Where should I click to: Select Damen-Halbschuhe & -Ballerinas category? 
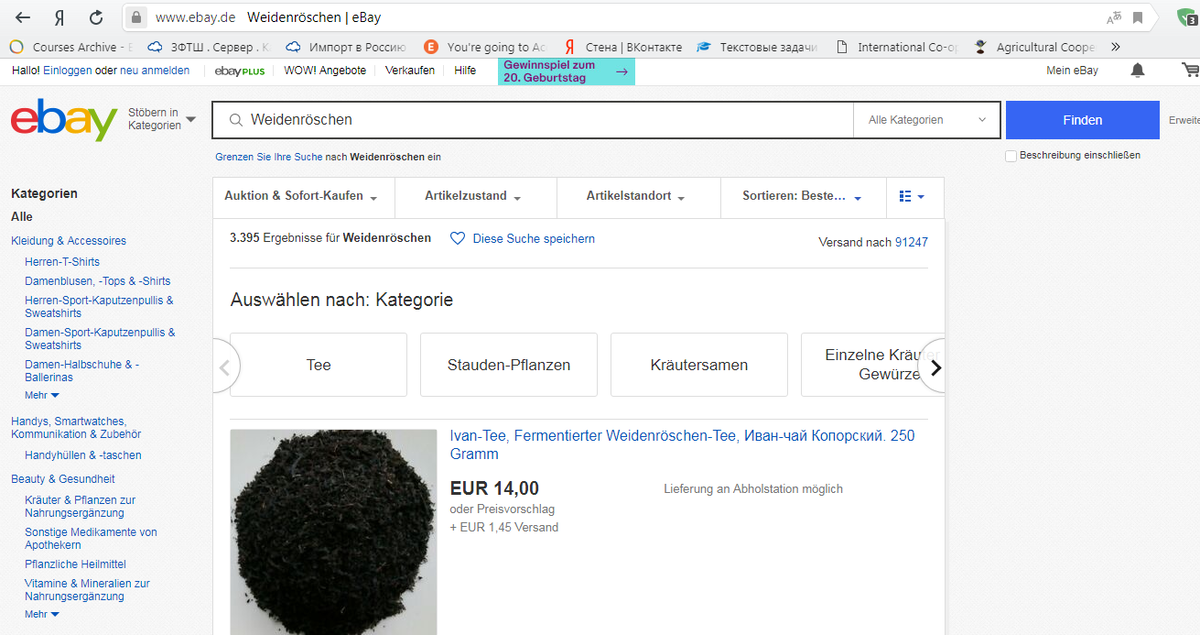coord(82,371)
